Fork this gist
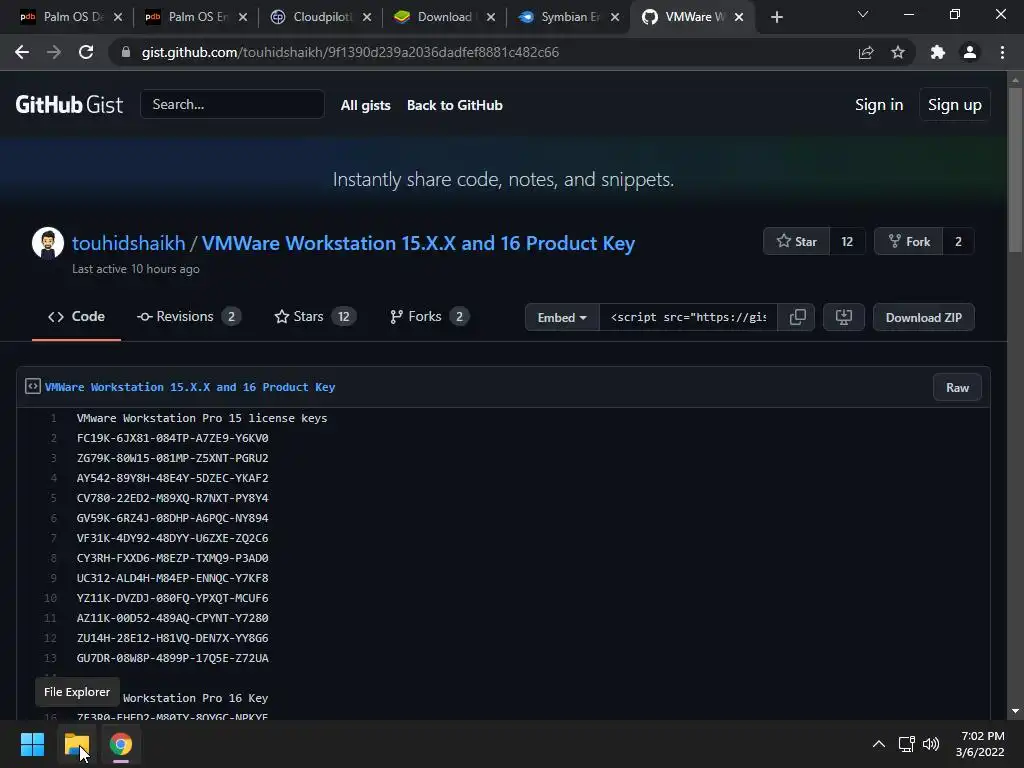The width and height of the screenshot is (1024, 768). point(908,242)
